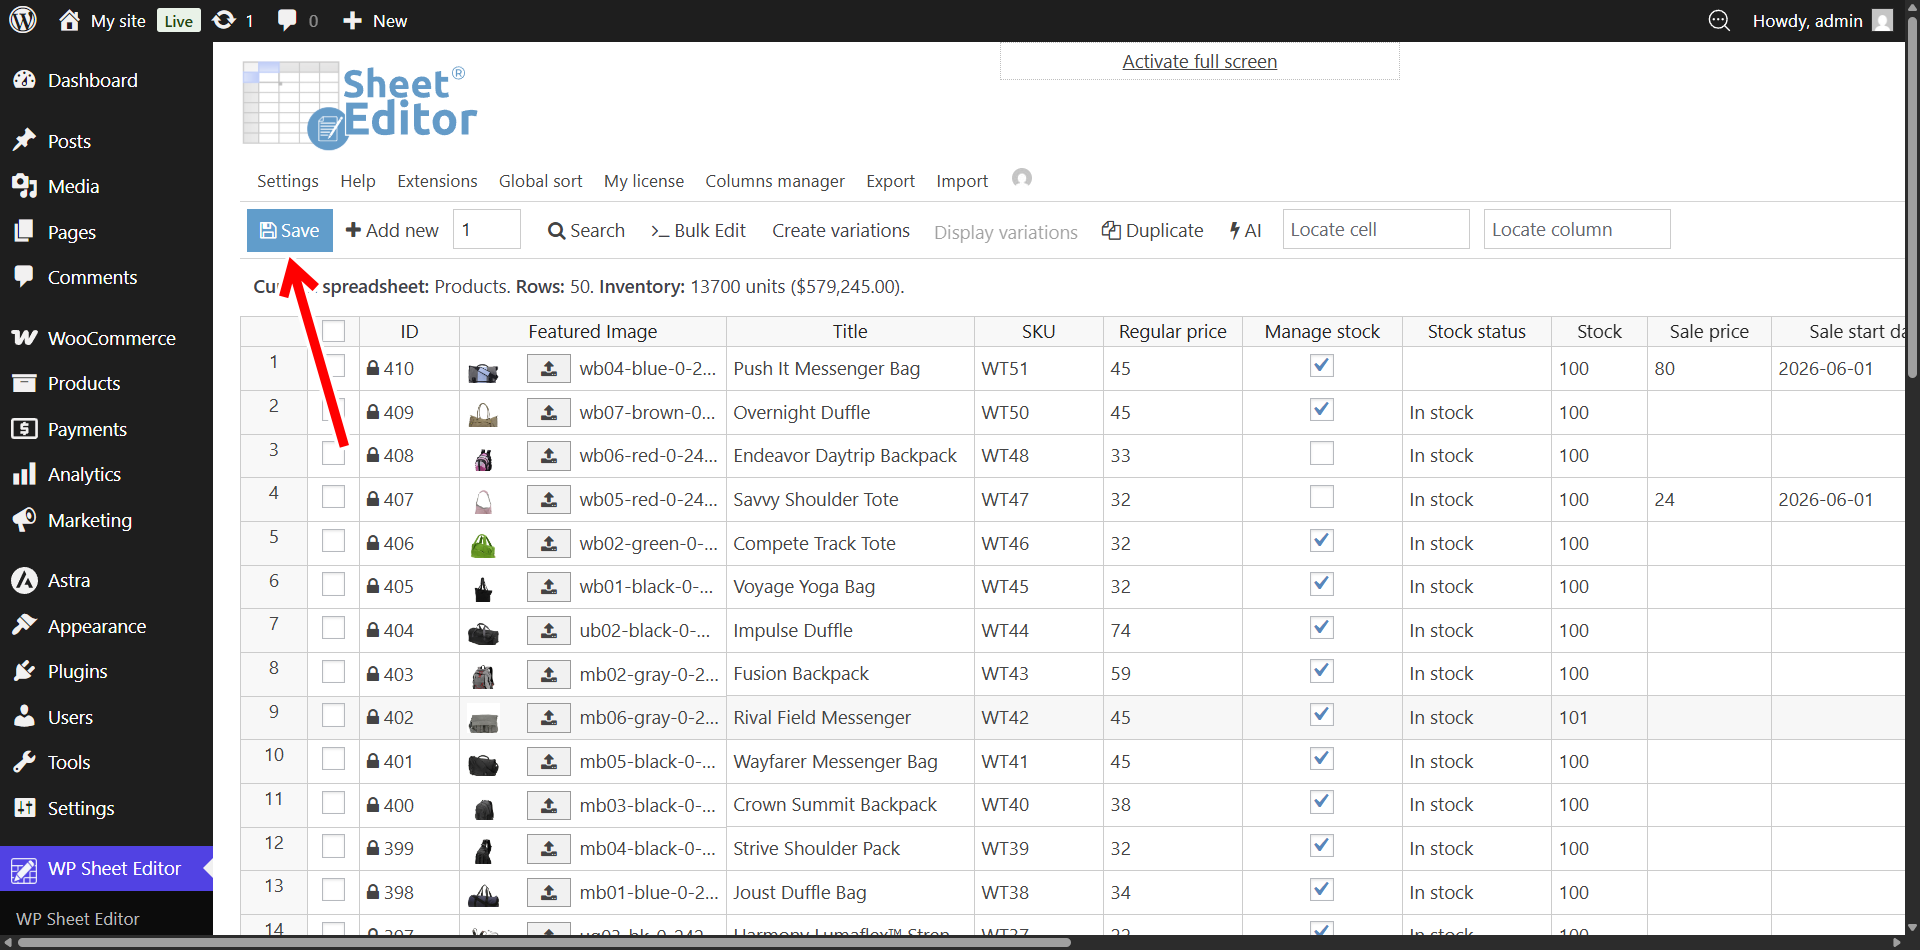Open Dashboard from the sidebar
This screenshot has width=1920, height=950.
click(x=92, y=80)
